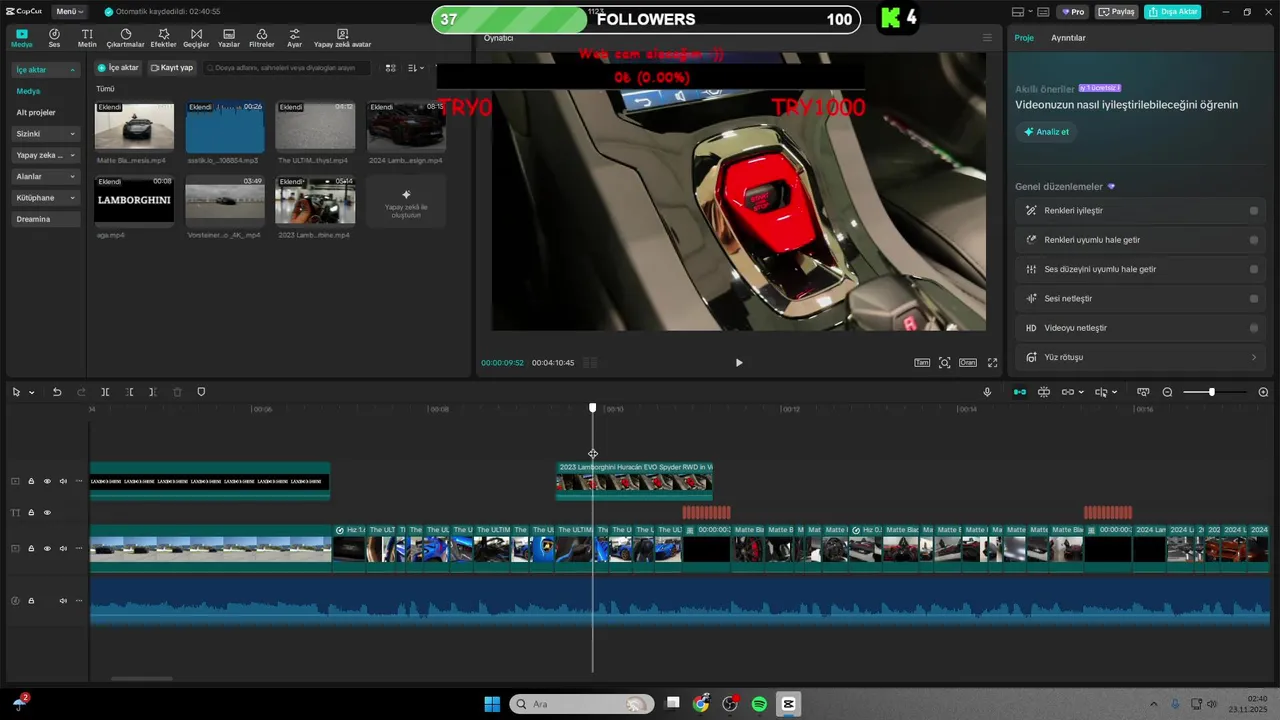
Task: Toggle Ses düzeyini uyumlu hale getir checkbox
Action: pyautogui.click(x=1253, y=269)
